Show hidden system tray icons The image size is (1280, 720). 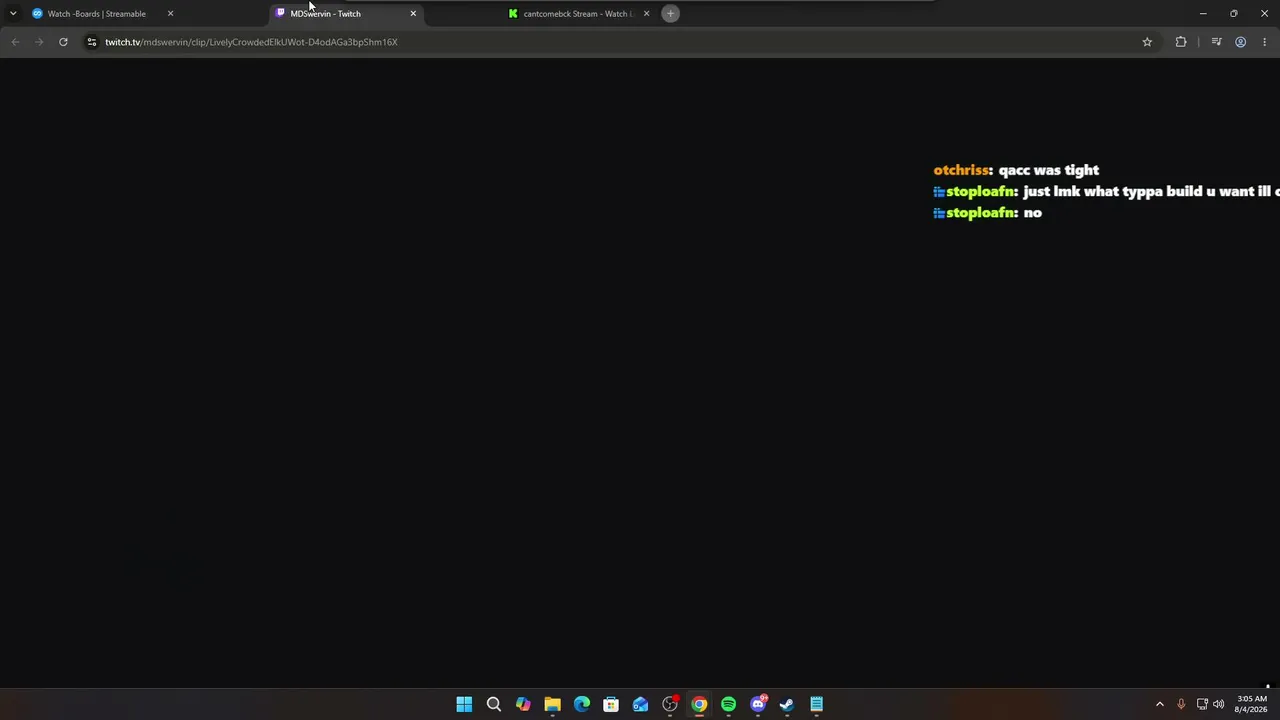[x=1160, y=704]
